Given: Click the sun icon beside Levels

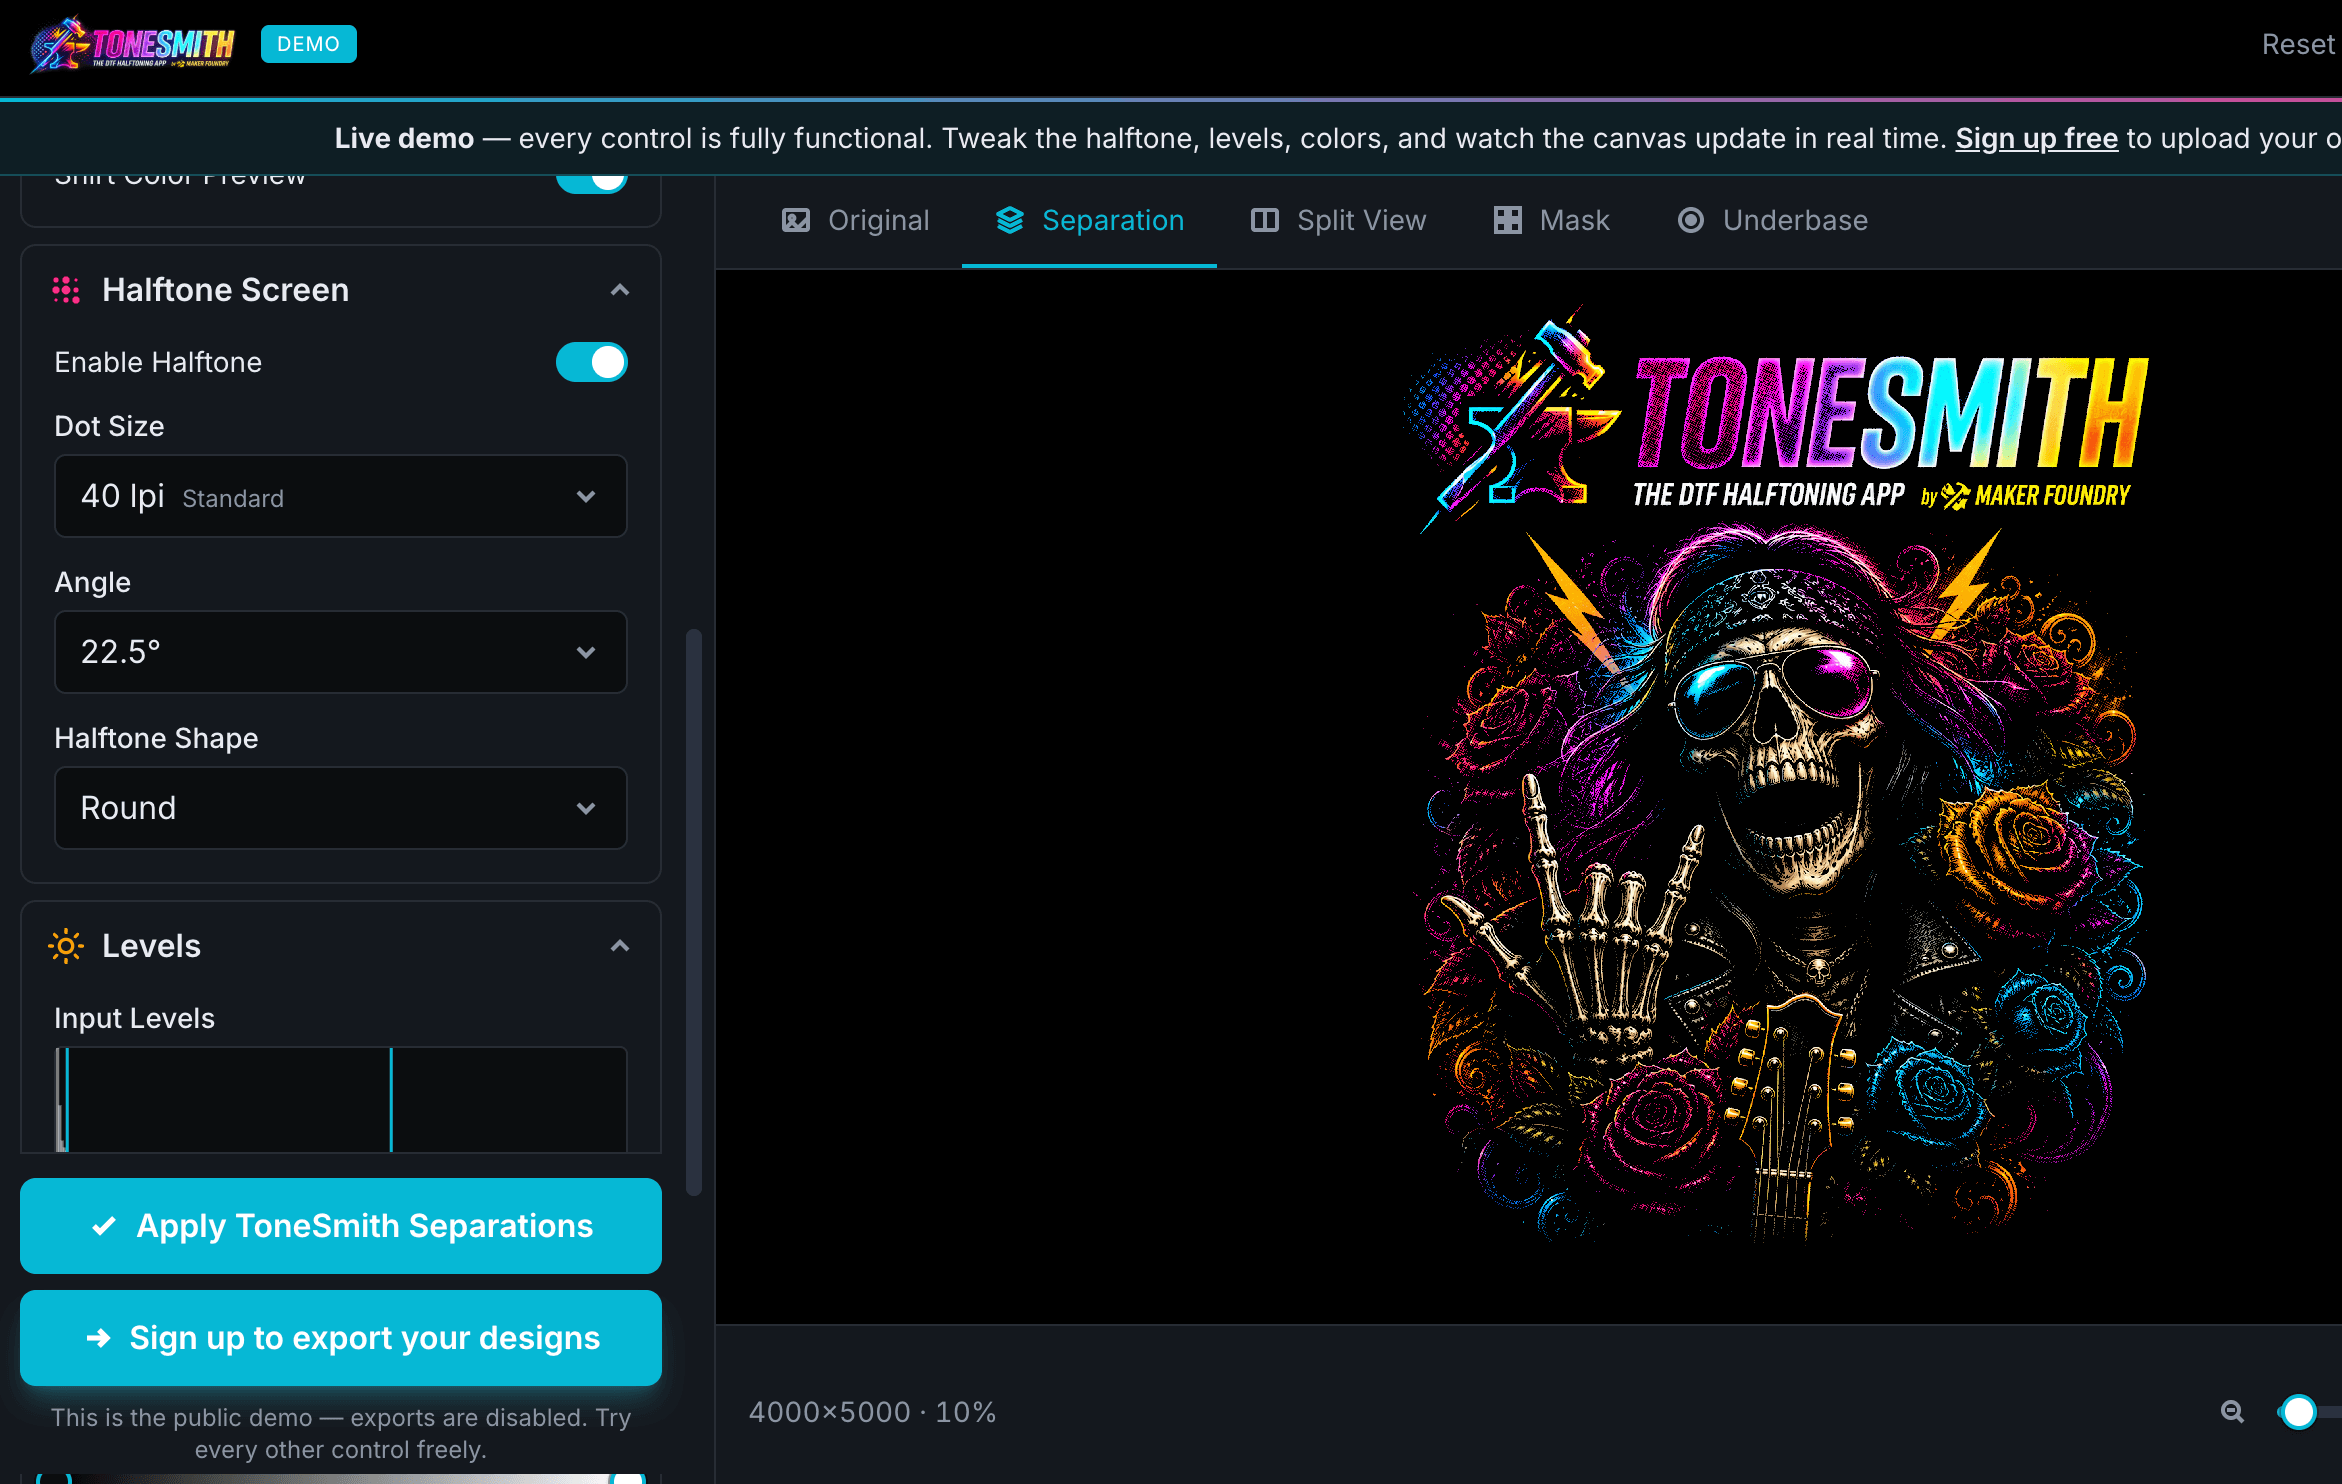Looking at the screenshot, I should click(66, 946).
